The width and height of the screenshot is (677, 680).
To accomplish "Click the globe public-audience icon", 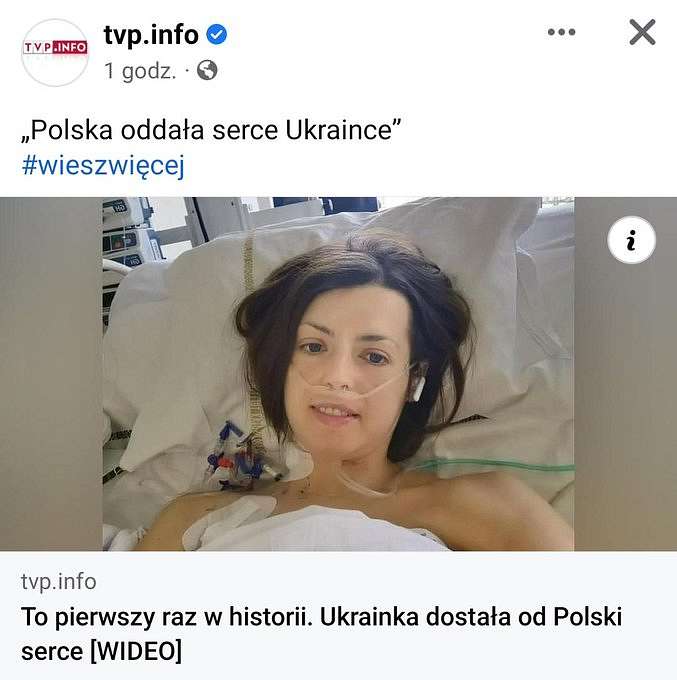I will coord(207,70).
